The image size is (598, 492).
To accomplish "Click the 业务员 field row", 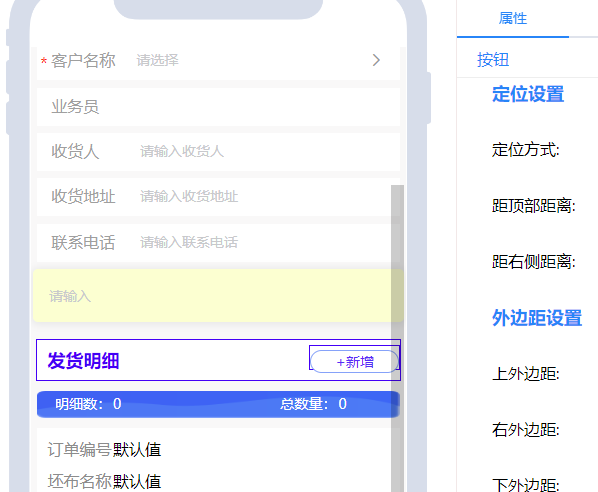I will click(218, 107).
